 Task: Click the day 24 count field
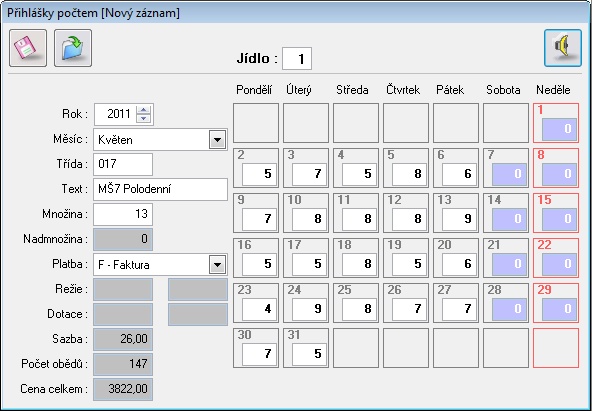[x=310, y=309]
